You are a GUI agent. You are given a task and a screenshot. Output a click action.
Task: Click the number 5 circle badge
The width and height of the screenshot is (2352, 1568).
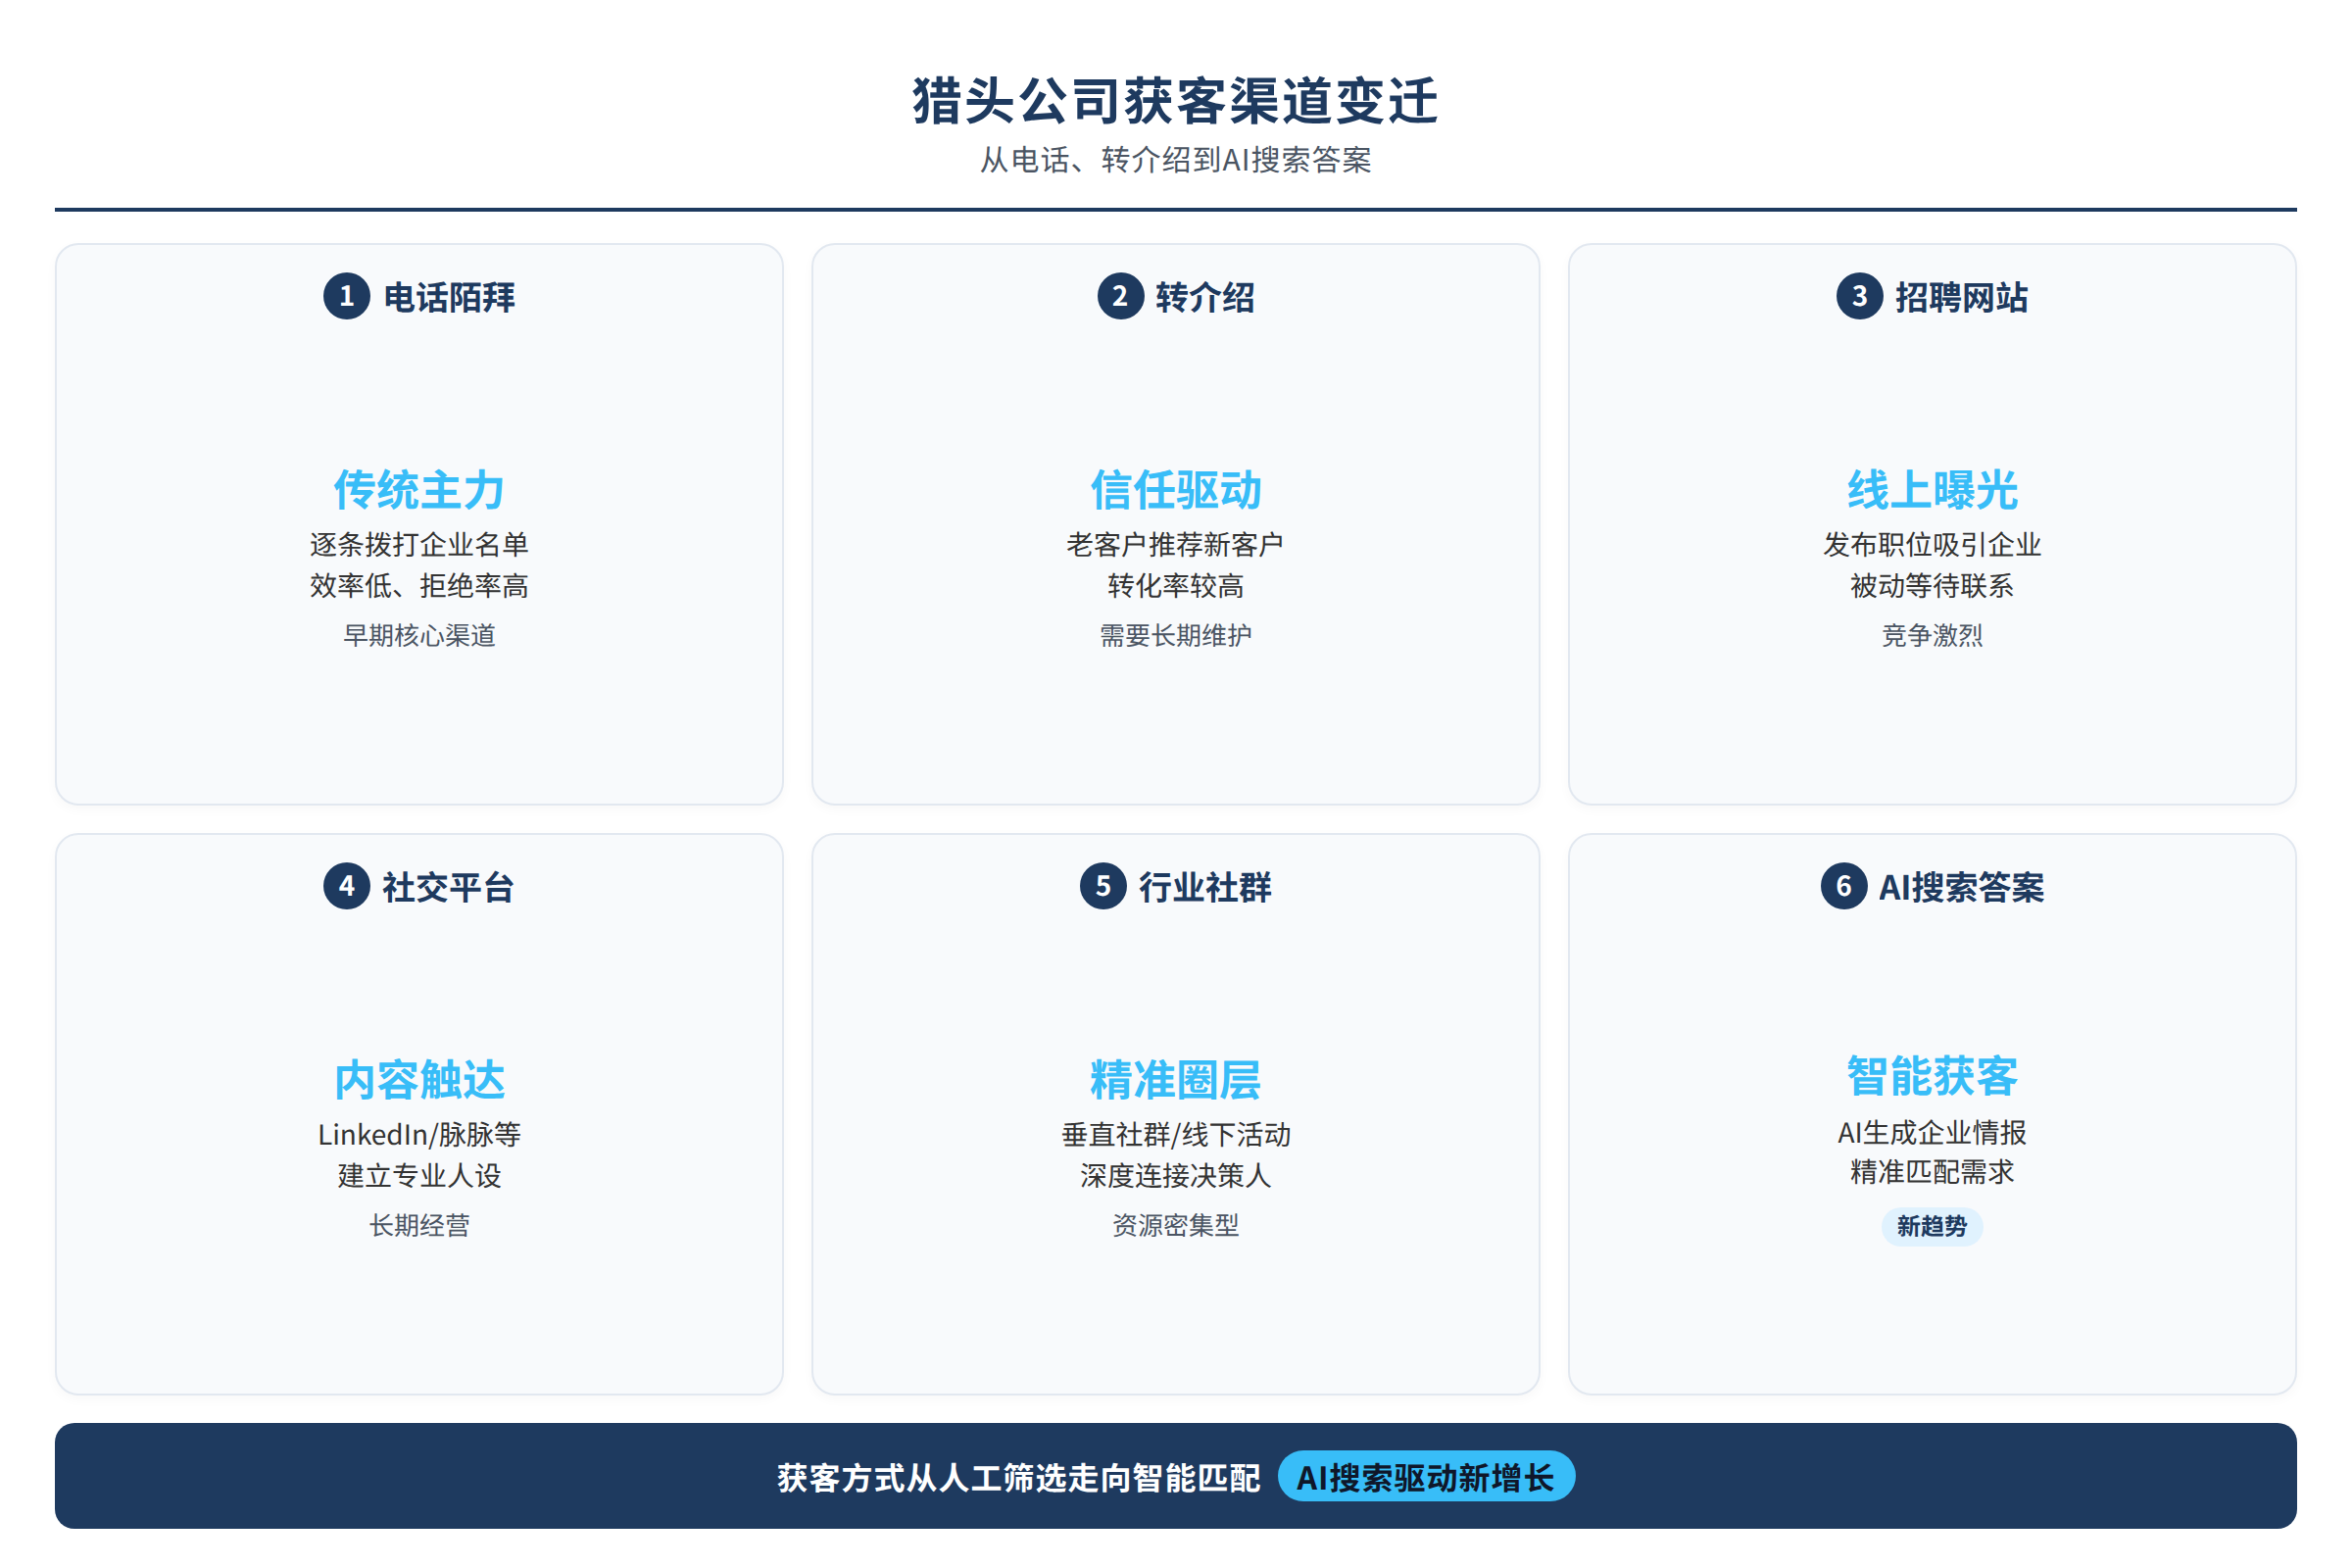coord(1103,886)
